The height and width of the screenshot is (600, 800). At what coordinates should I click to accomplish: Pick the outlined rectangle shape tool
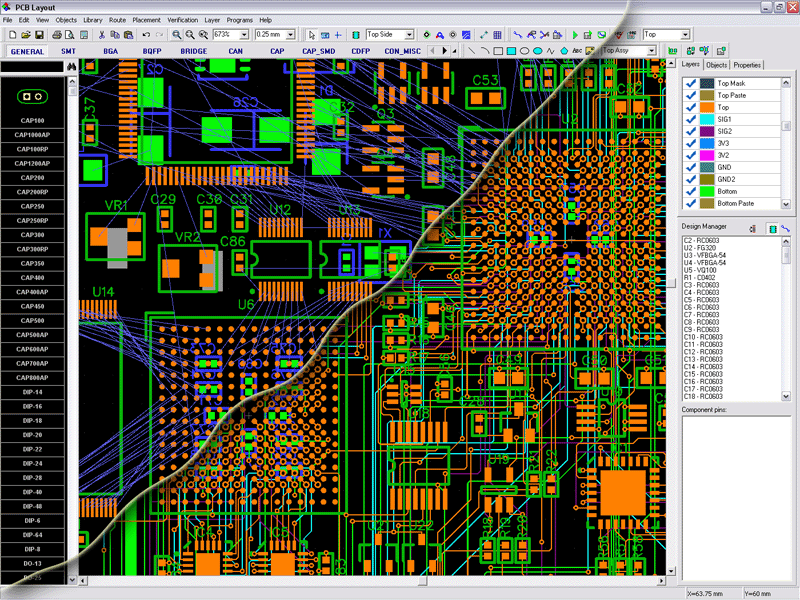coord(498,51)
